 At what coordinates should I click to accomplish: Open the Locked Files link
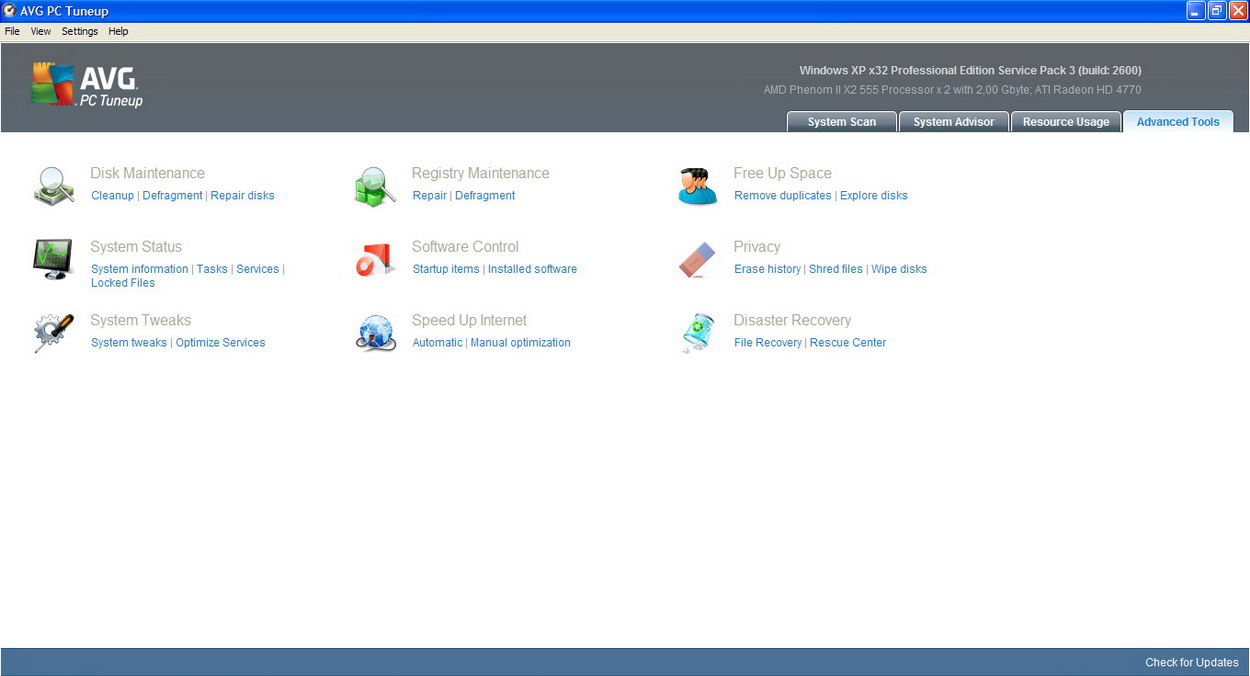pos(123,283)
